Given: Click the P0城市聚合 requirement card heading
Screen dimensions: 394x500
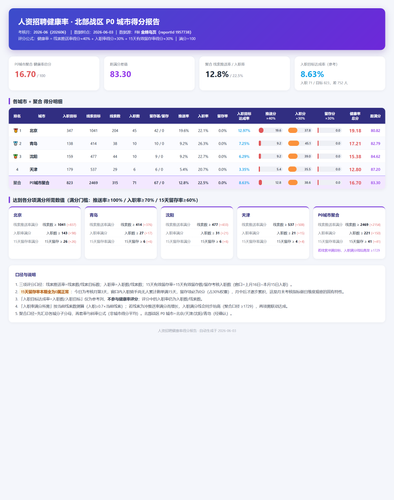Looking at the screenshot, I should tap(328, 215).
